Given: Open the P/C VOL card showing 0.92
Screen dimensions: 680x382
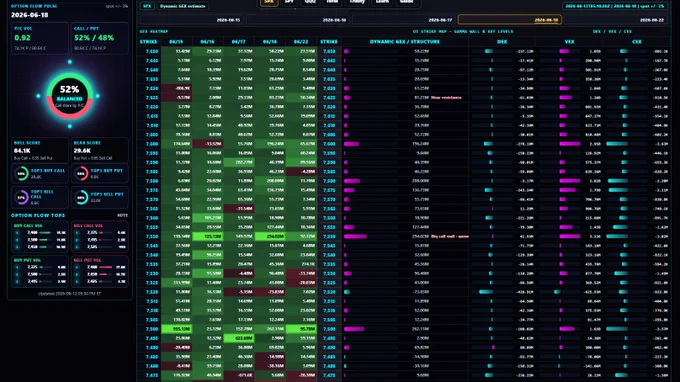Looking at the screenshot, I should 39,39.
